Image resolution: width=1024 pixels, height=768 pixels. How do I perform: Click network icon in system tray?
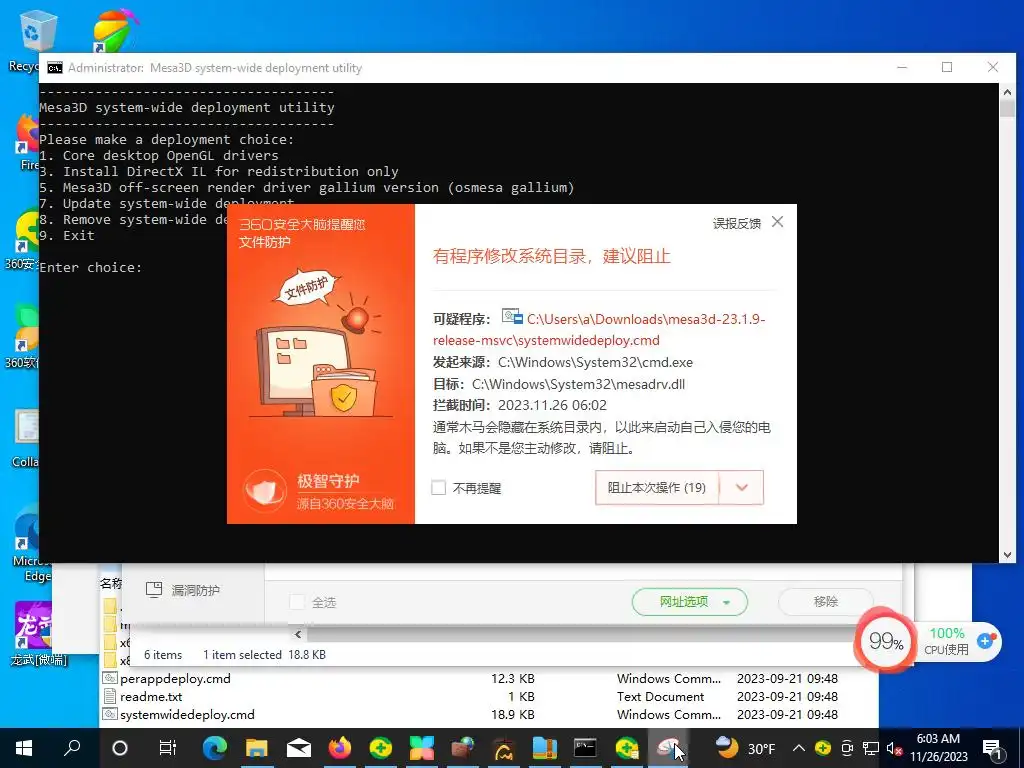tap(871, 748)
